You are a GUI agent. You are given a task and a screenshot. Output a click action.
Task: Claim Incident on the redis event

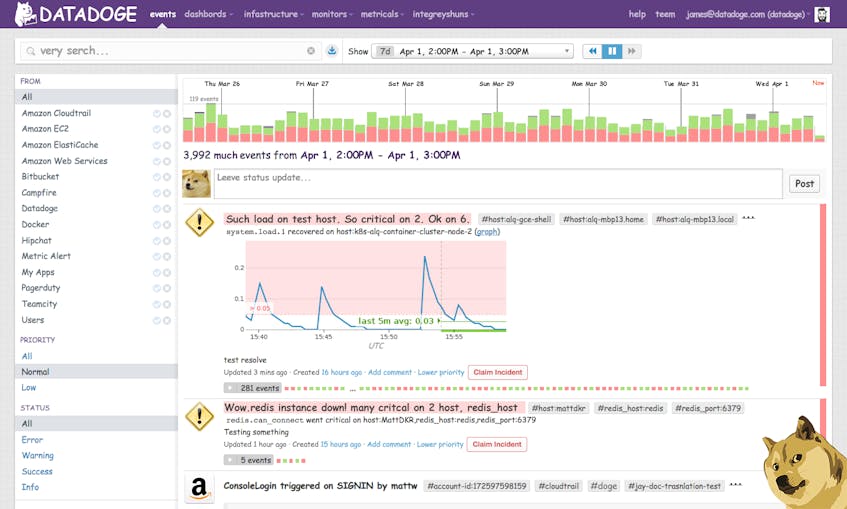496,444
